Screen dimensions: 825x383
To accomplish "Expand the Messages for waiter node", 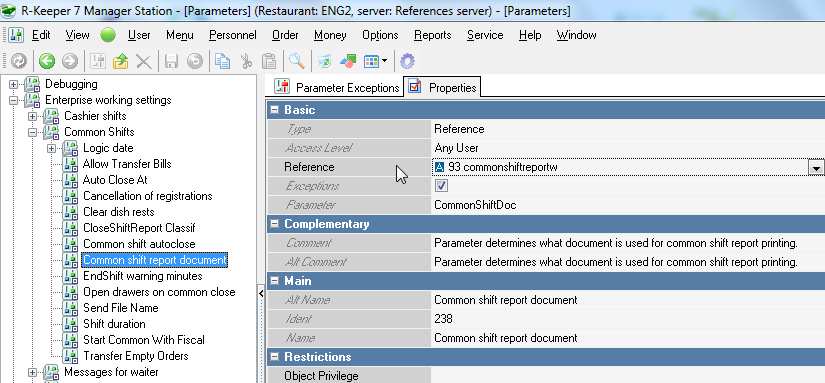I will tap(33, 372).
